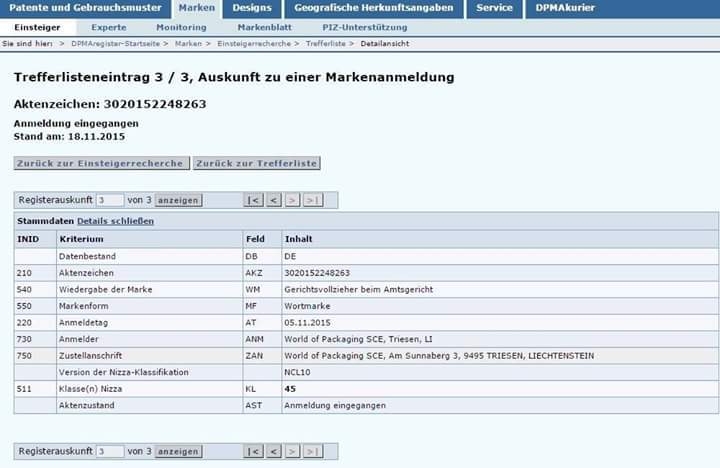Go to first register entry icon
This screenshot has height=468, width=720.
click(253, 200)
